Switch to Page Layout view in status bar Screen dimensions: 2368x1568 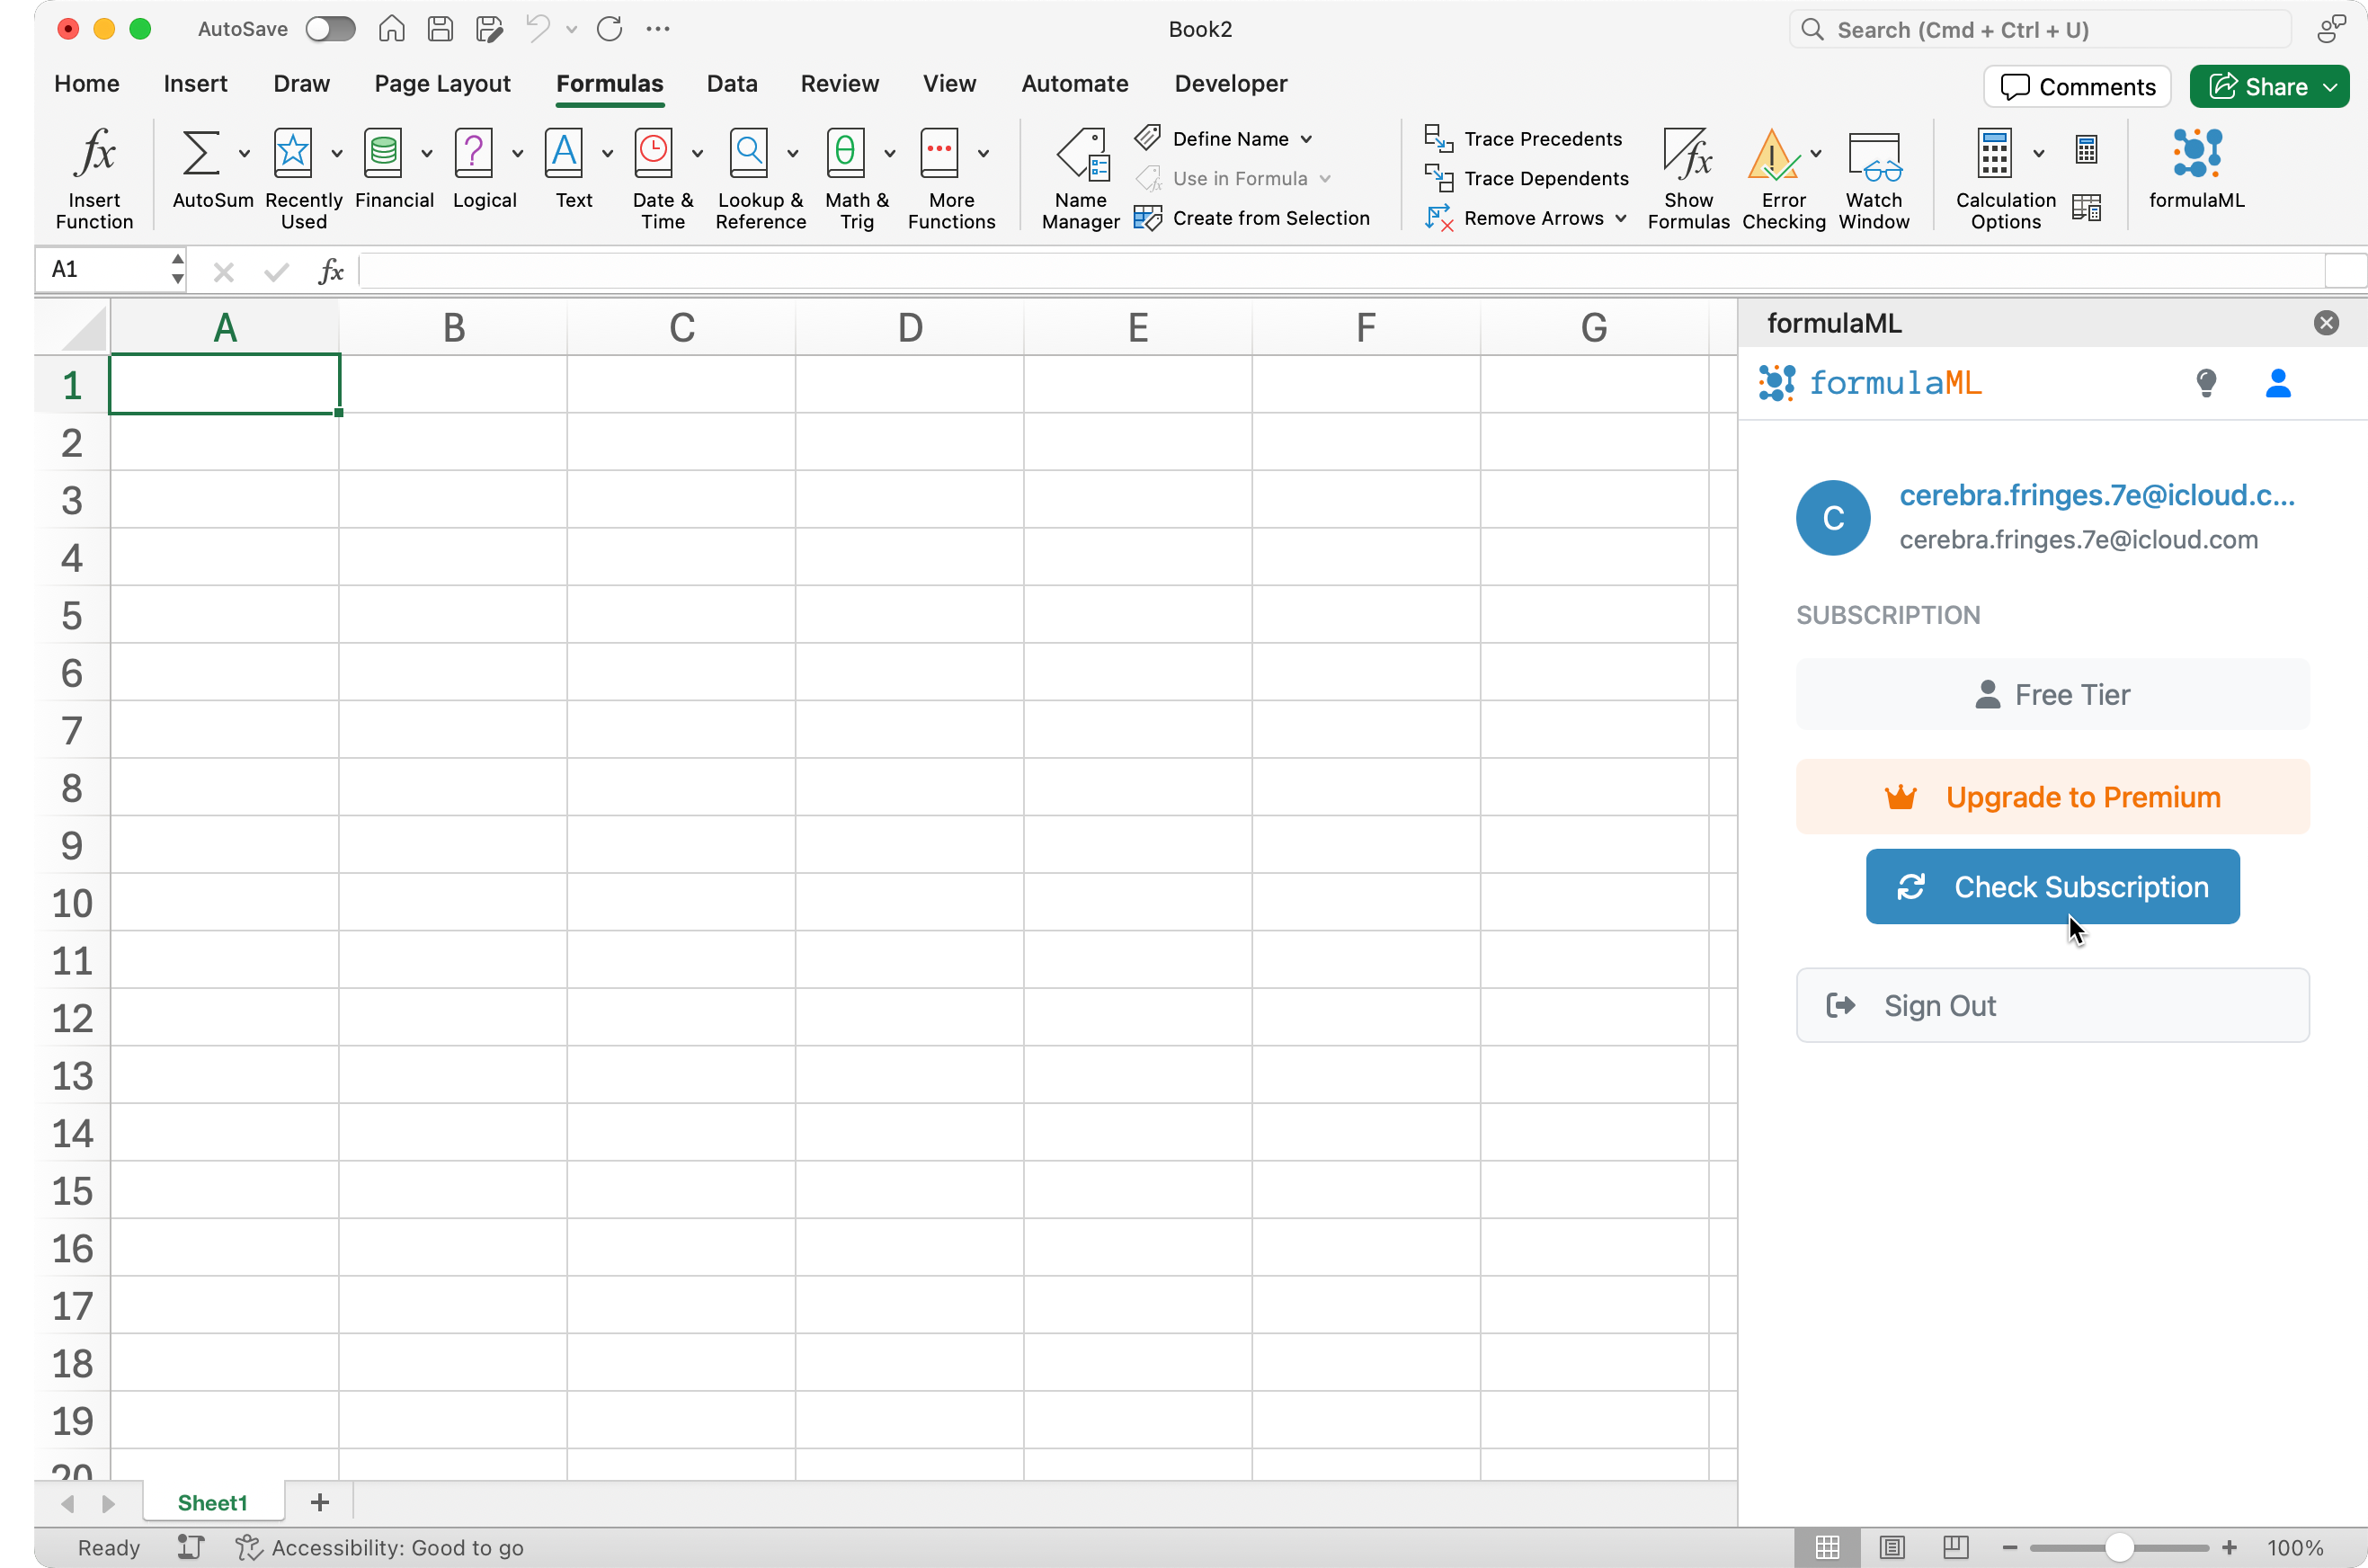1891,1547
